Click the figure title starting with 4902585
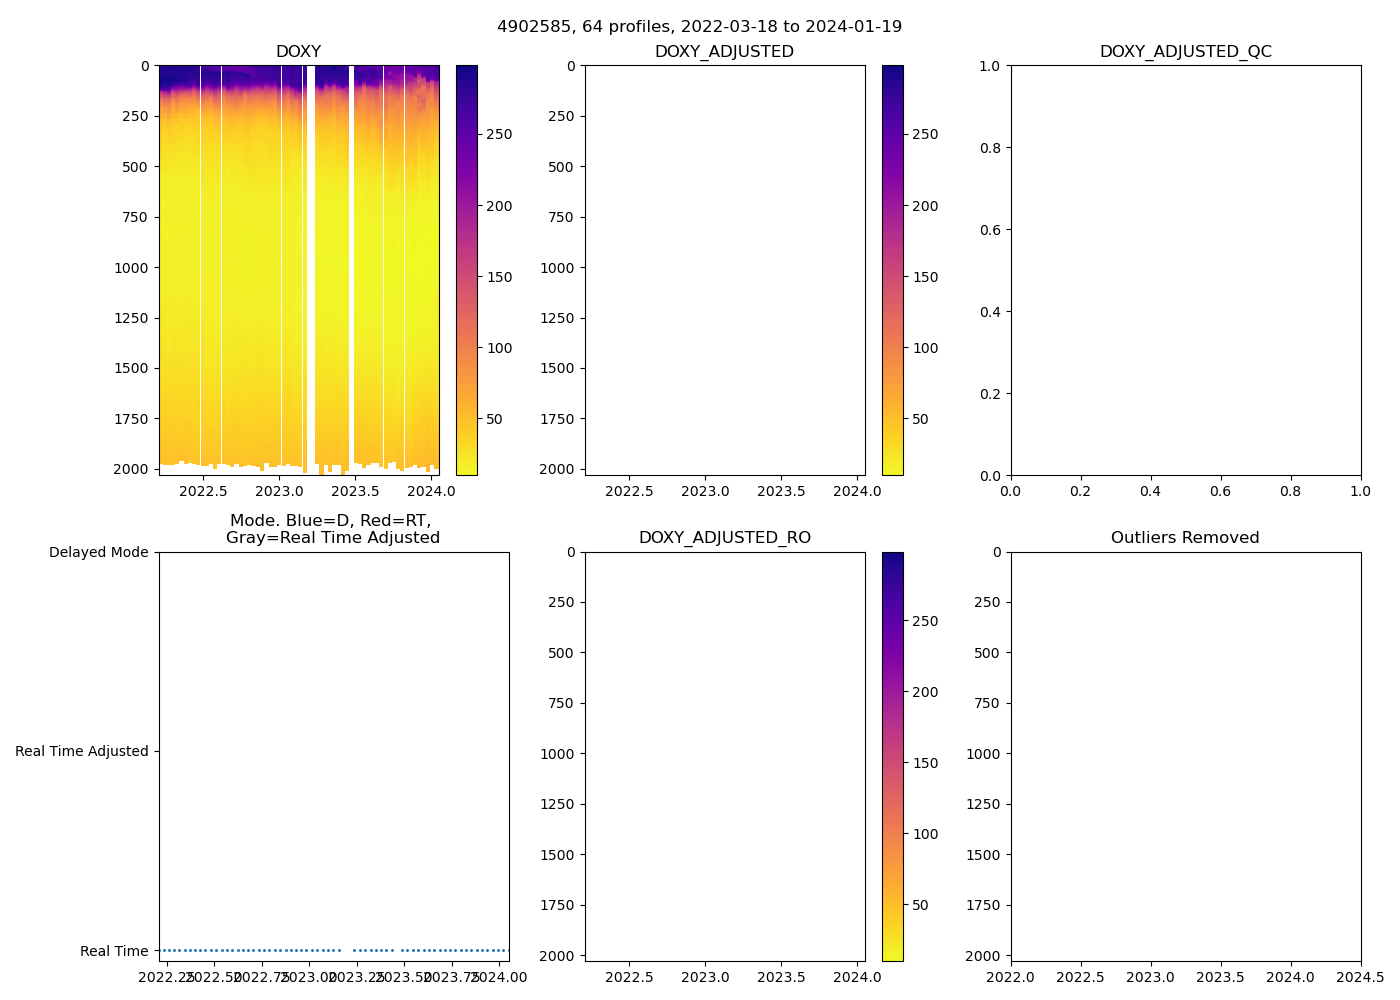 point(699,26)
